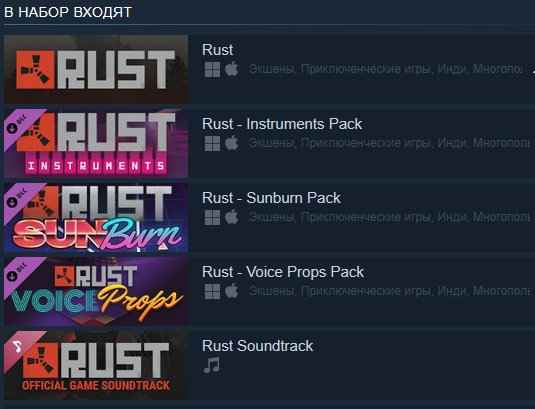Image resolution: width=535 pixels, height=409 pixels.
Task: Open Rust - Instruments Pack title
Action: point(282,124)
